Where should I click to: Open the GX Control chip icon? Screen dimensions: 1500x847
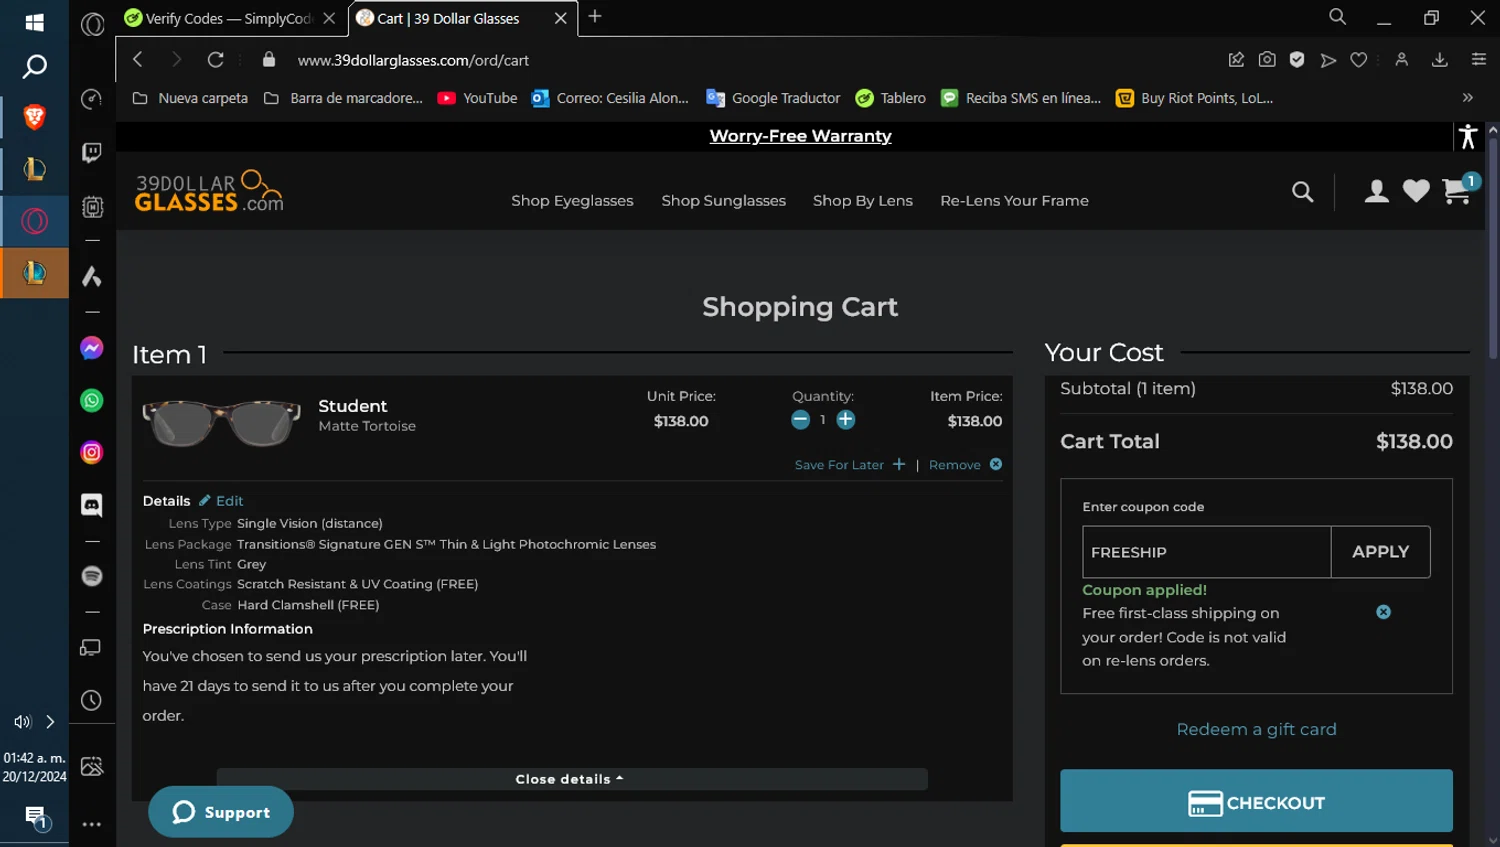click(x=92, y=207)
